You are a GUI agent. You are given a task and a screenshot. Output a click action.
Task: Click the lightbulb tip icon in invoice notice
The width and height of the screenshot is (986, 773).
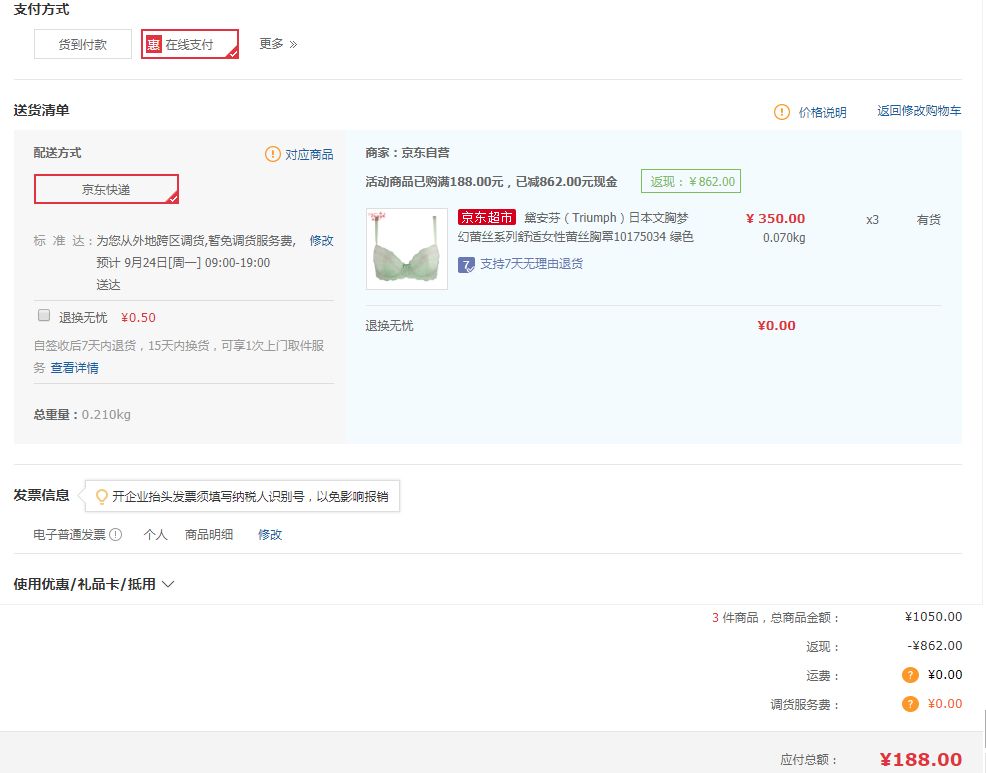pyautogui.click(x=101, y=497)
